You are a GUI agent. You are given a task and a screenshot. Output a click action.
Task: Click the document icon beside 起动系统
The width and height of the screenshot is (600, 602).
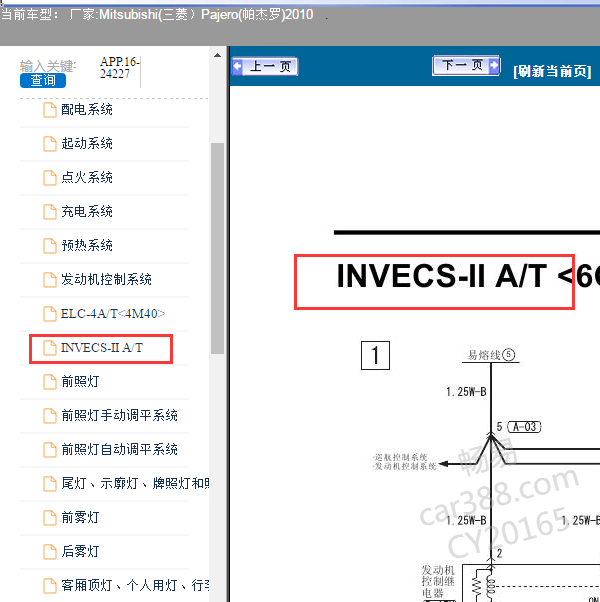(x=50, y=144)
